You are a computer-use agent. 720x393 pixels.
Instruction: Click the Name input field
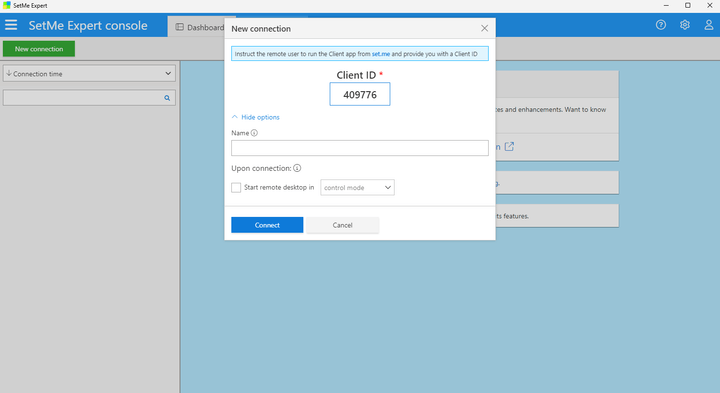point(360,148)
